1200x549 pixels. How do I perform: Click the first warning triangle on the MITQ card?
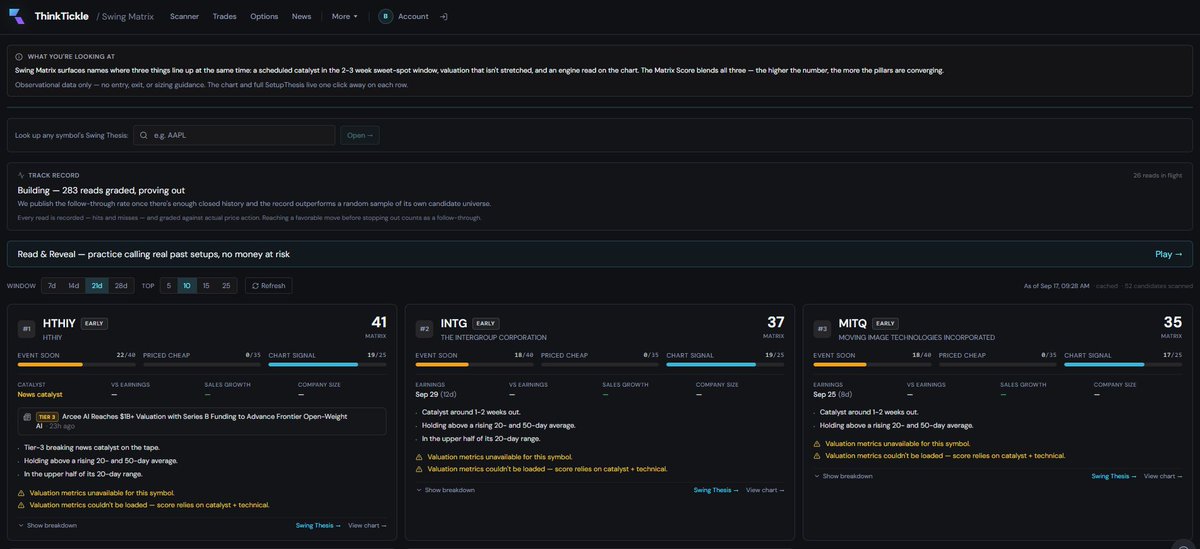pyautogui.click(x=816, y=444)
